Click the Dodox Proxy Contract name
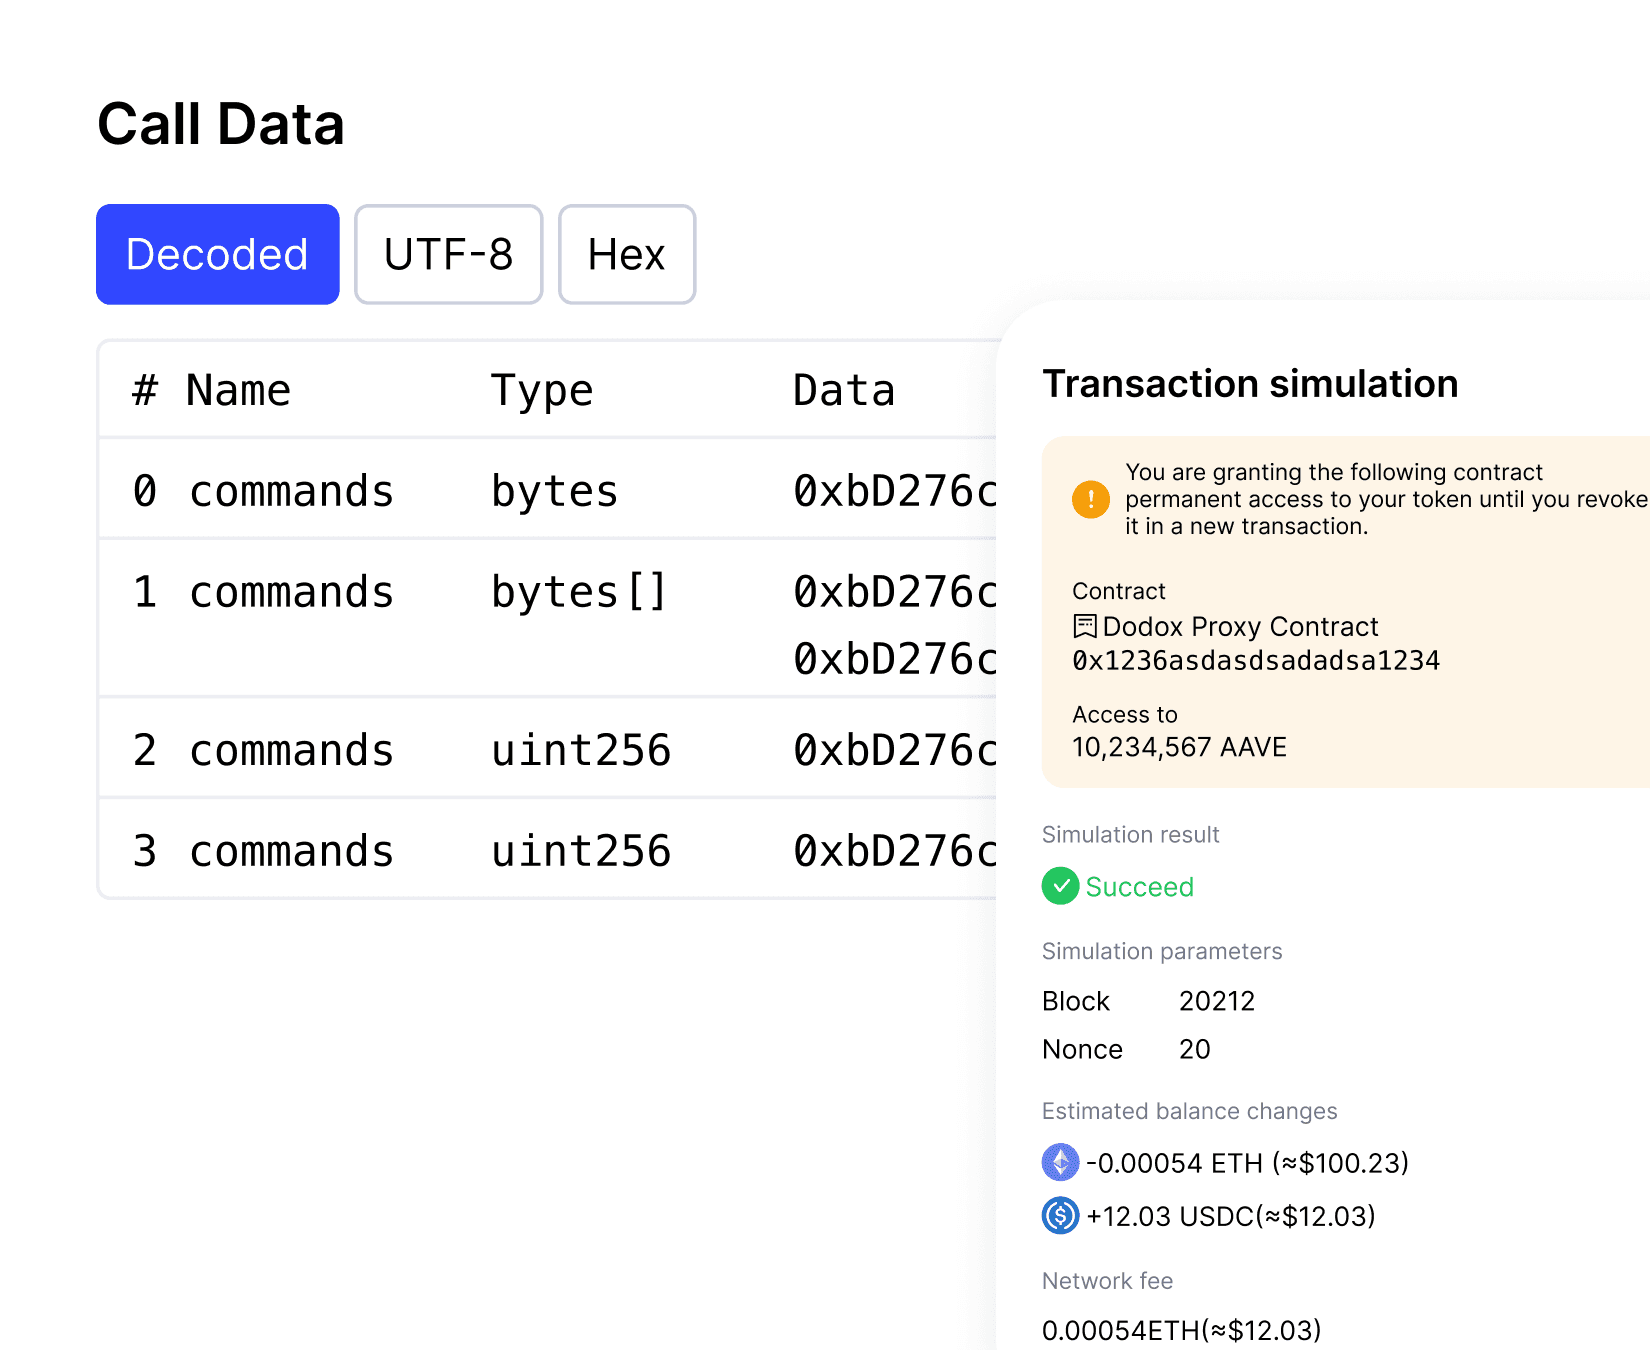The image size is (1650, 1350). 1240,626
